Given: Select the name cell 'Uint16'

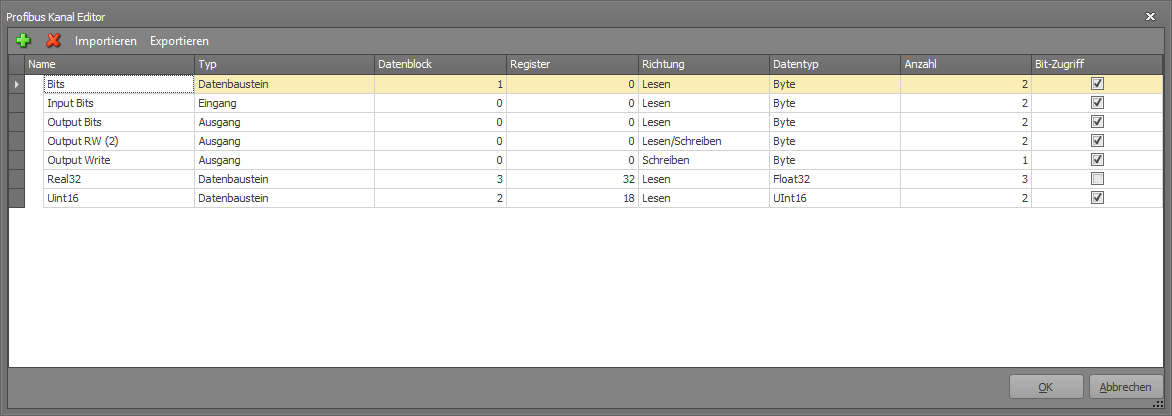Looking at the screenshot, I should coord(119,198).
